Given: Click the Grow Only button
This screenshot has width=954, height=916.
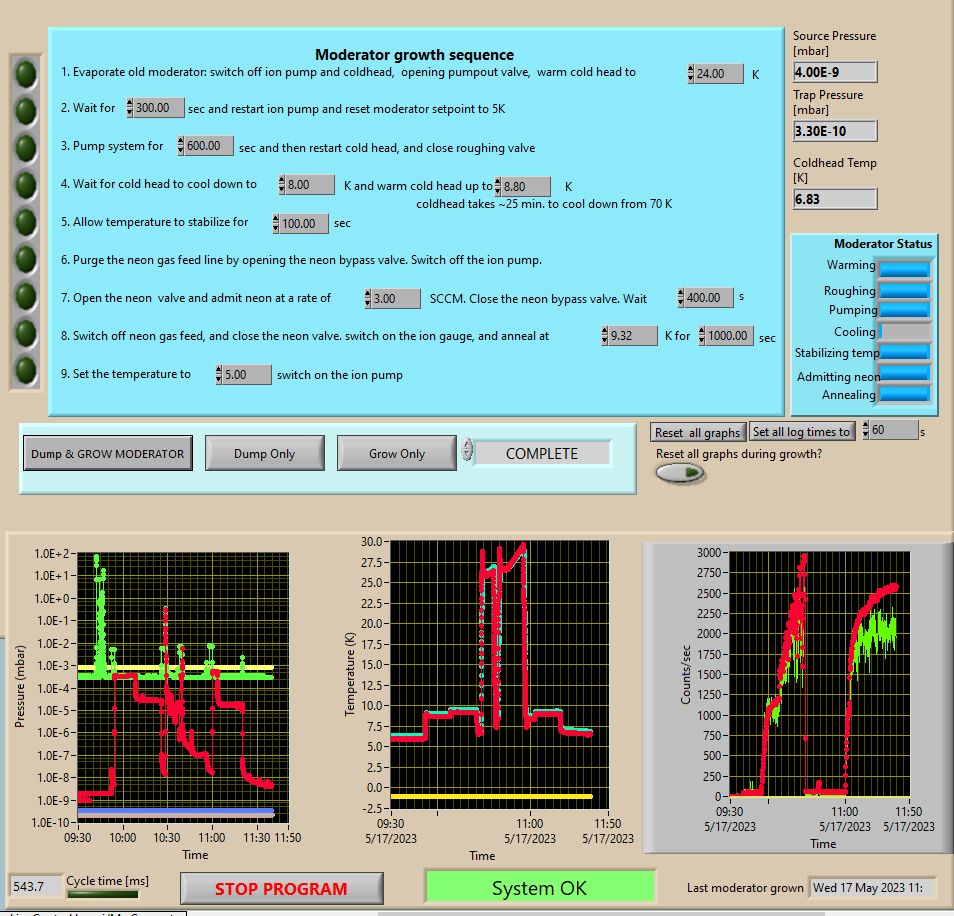Looking at the screenshot, I should pos(397,453).
